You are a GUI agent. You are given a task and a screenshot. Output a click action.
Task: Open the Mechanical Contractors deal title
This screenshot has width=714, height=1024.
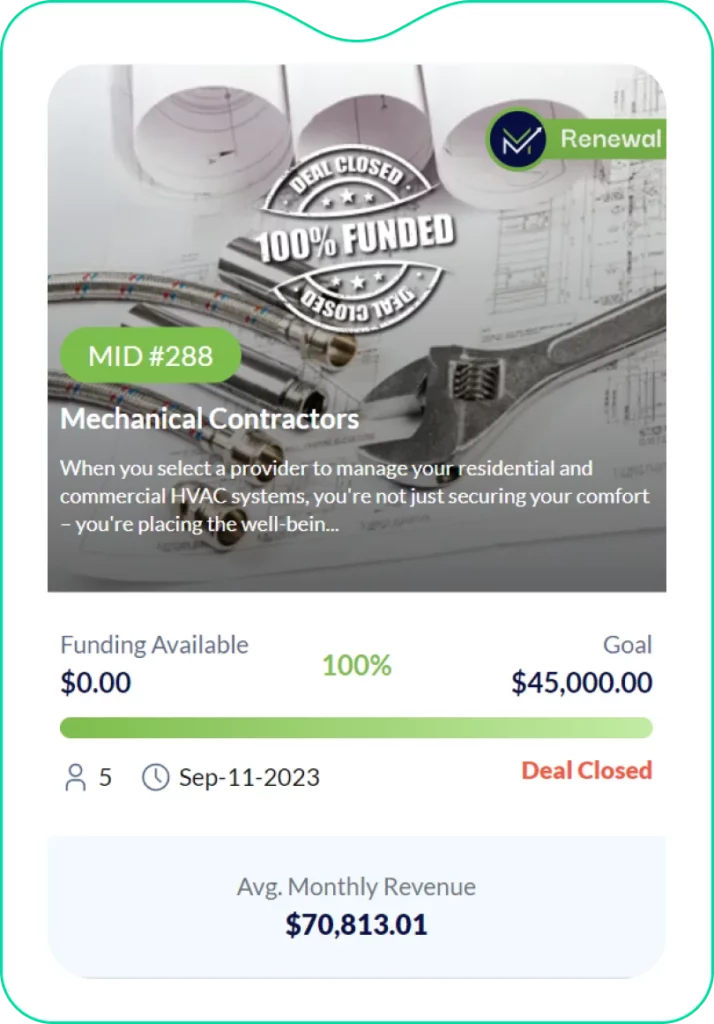210,418
